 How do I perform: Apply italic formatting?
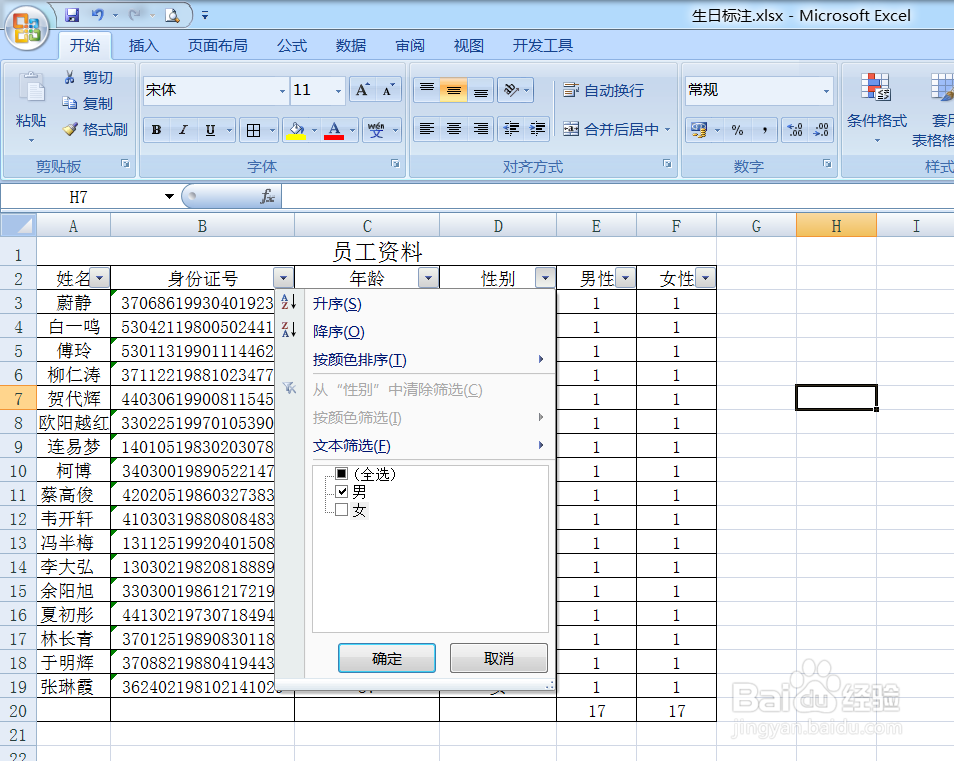click(x=183, y=130)
